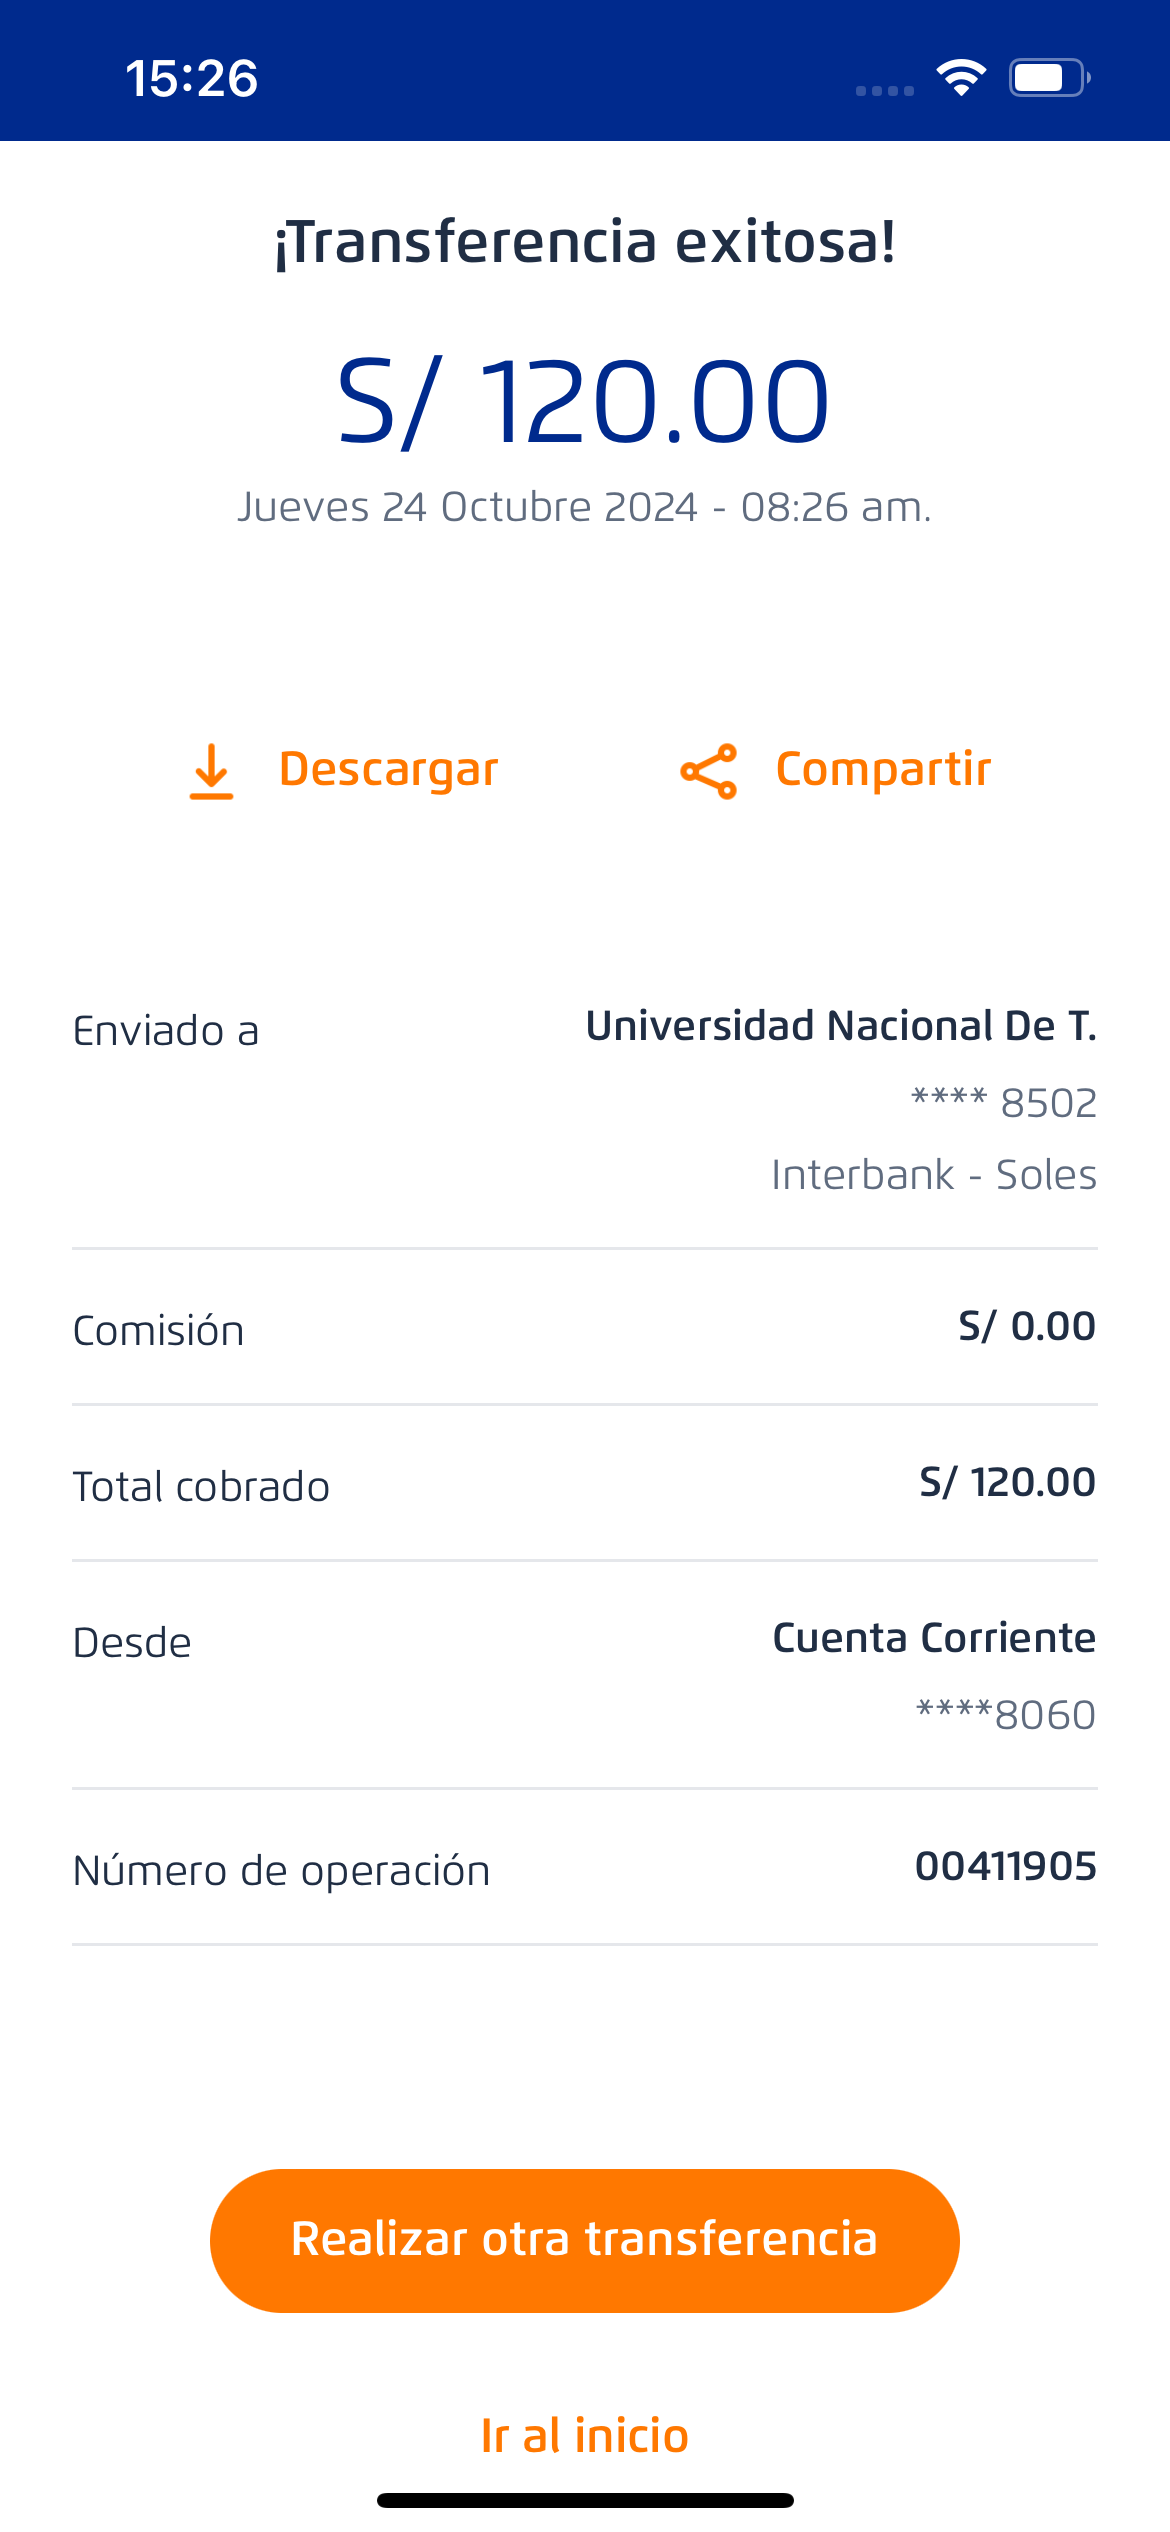The height and width of the screenshot is (2532, 1170).
Task: Tap the ¡Transferencia exitosa! heading
Action: [585, 242]
